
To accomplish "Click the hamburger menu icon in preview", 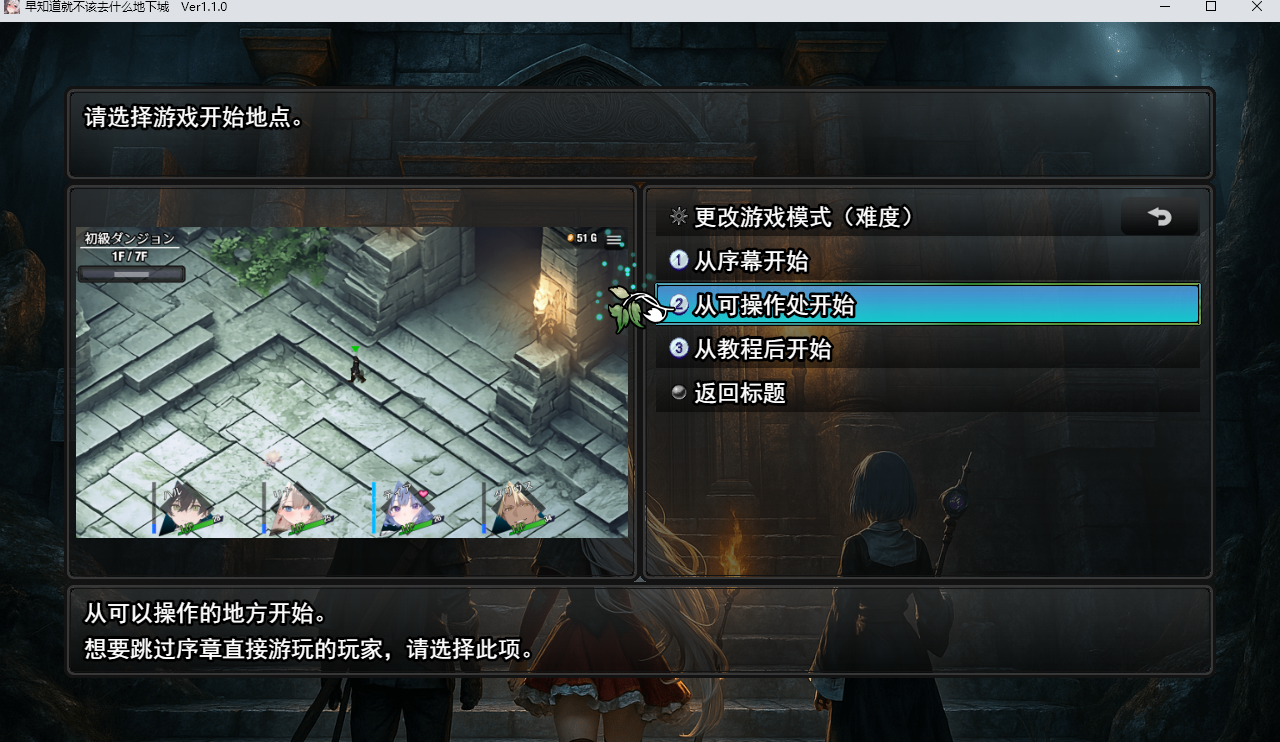I will [614, 239].
